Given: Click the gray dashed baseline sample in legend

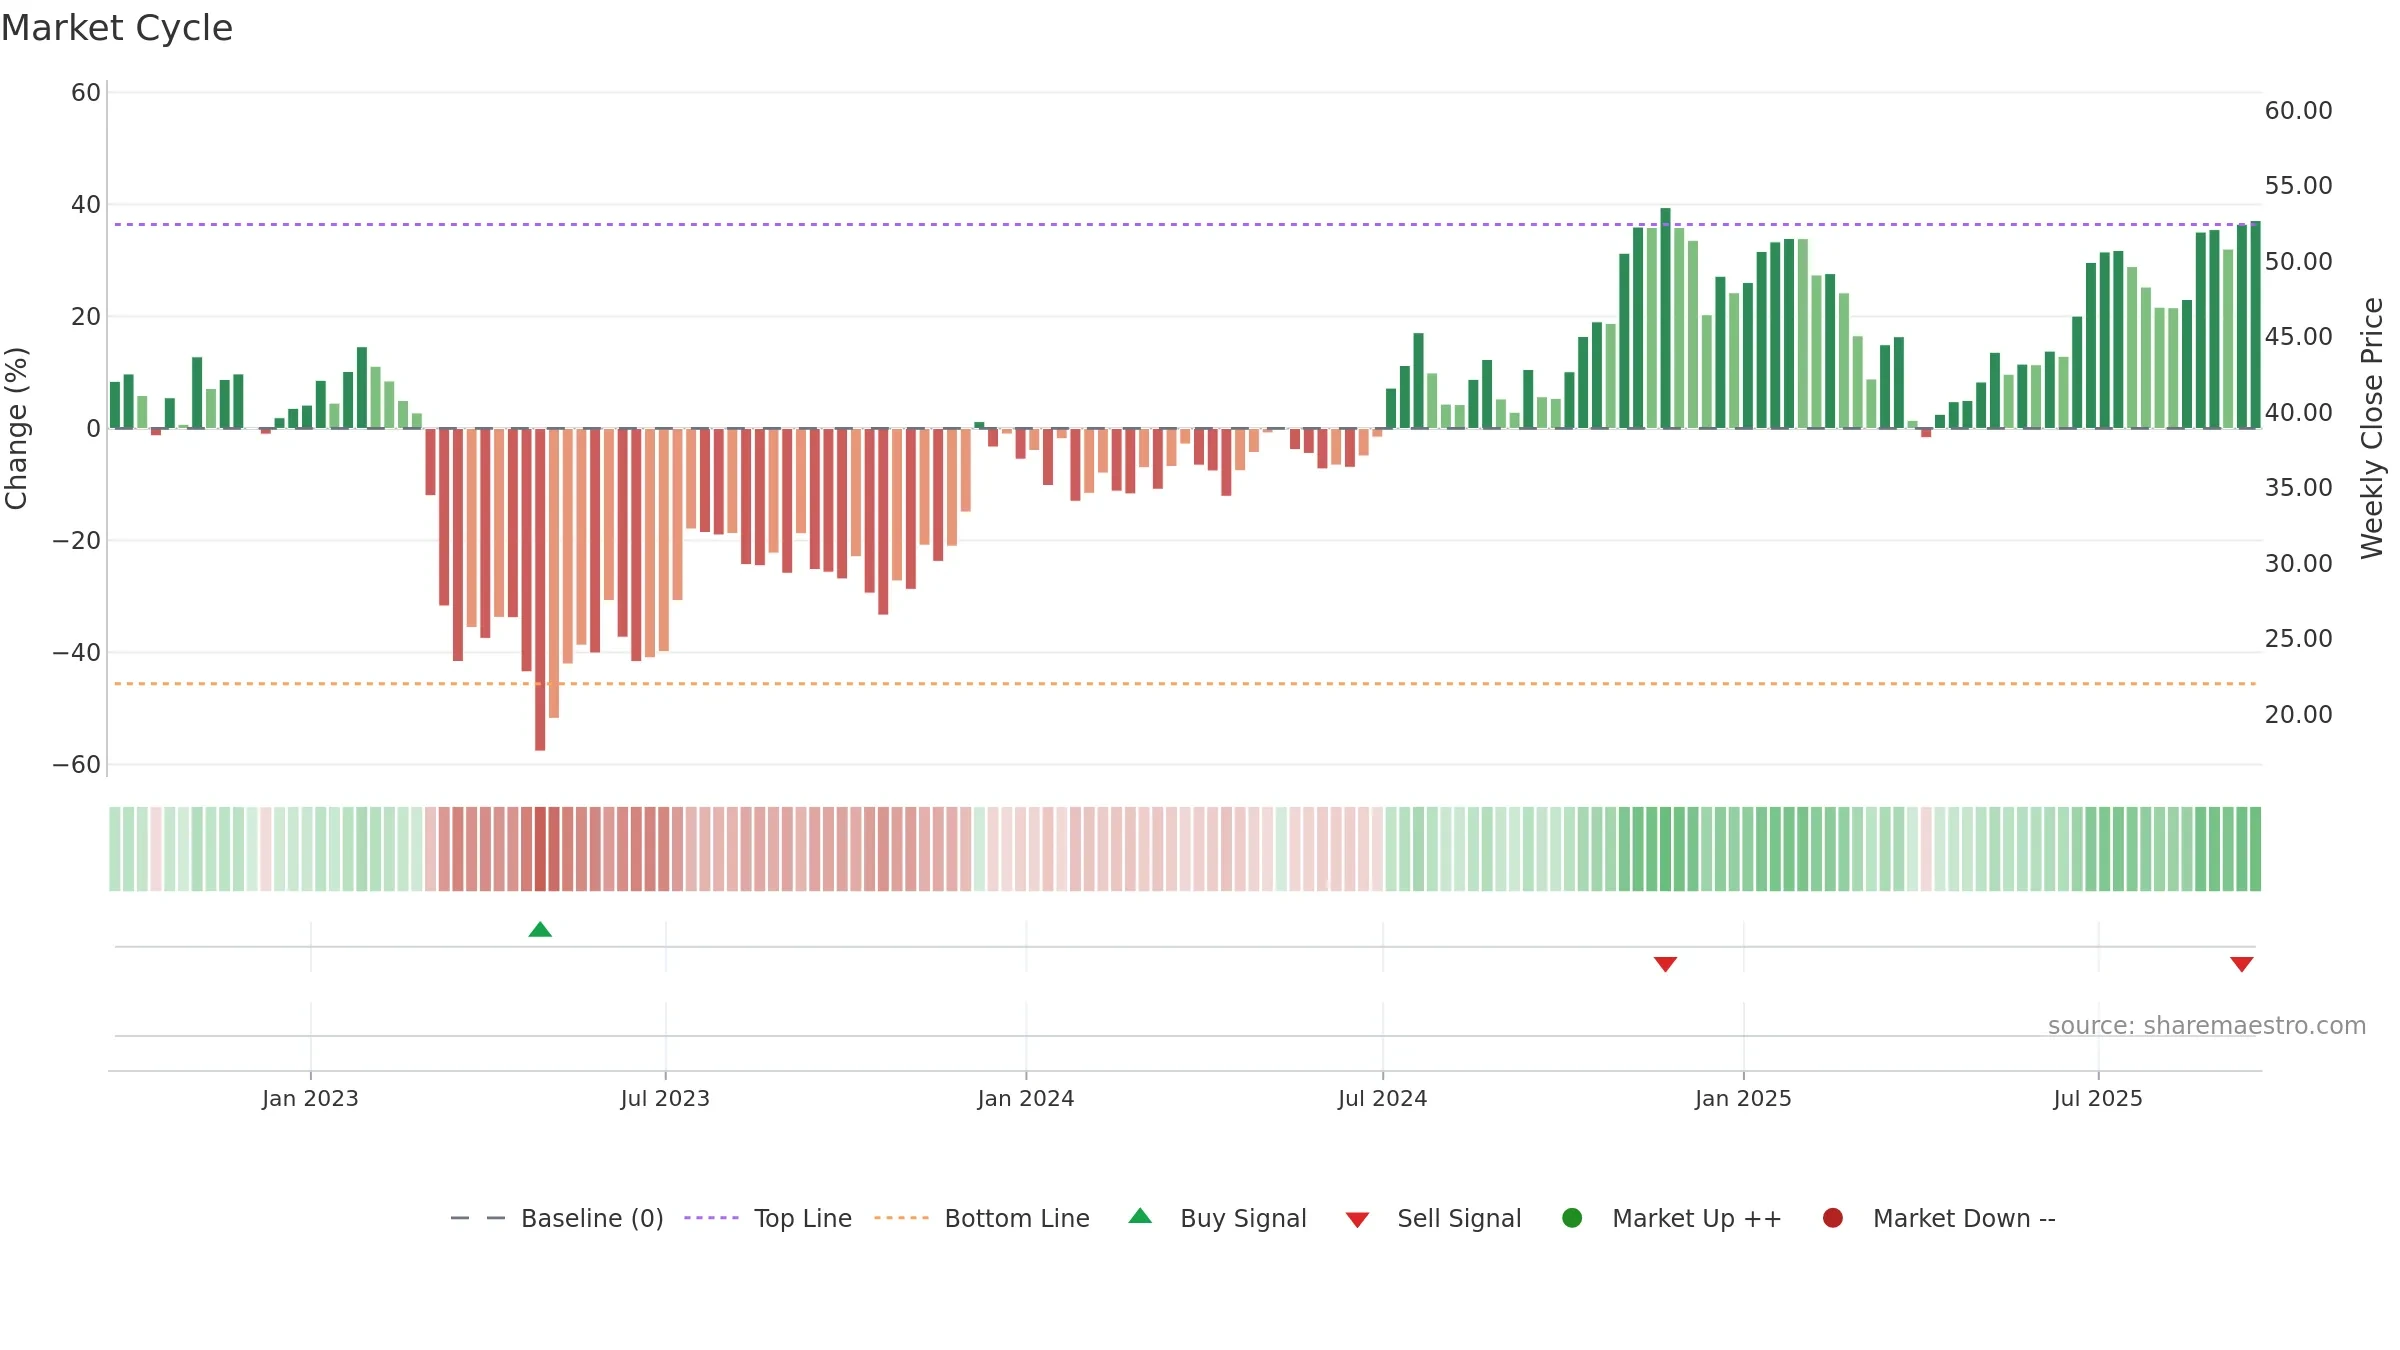Looking at the screenshot, I should tap(478, 1218).
